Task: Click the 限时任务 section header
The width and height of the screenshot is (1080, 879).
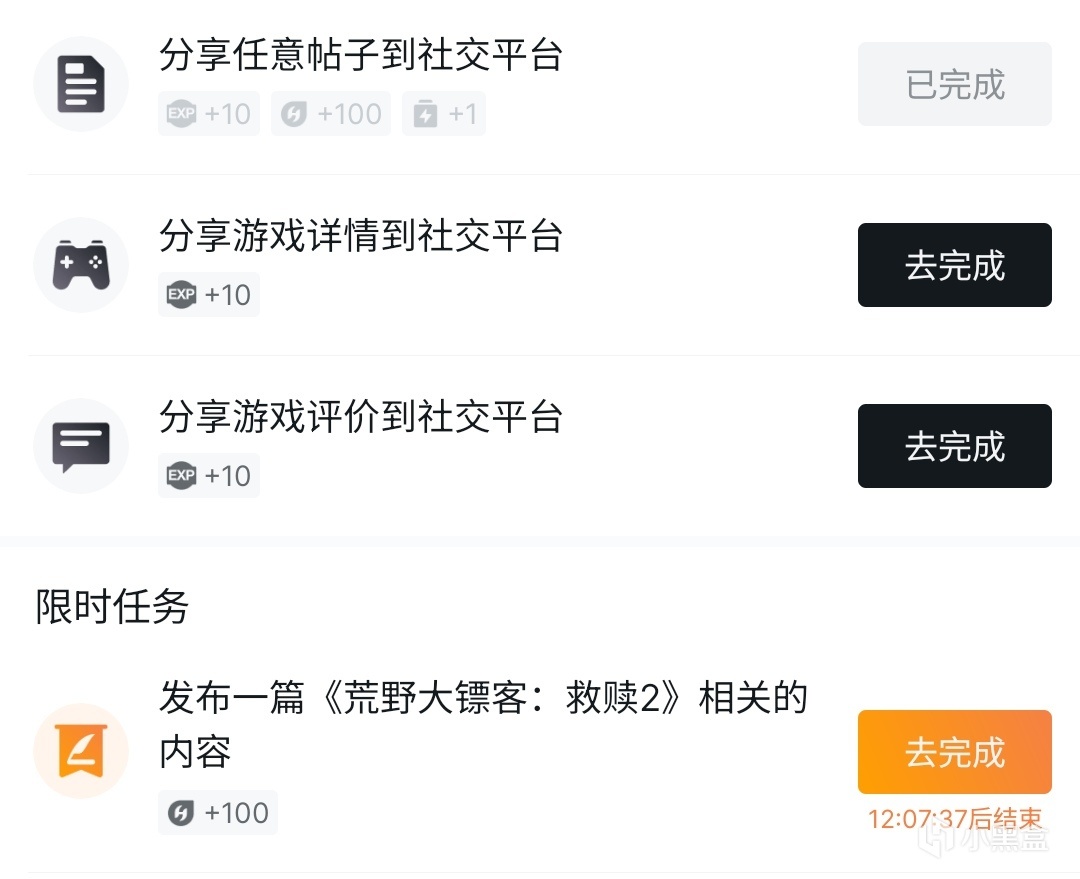Action: click(x=112, y=606)
